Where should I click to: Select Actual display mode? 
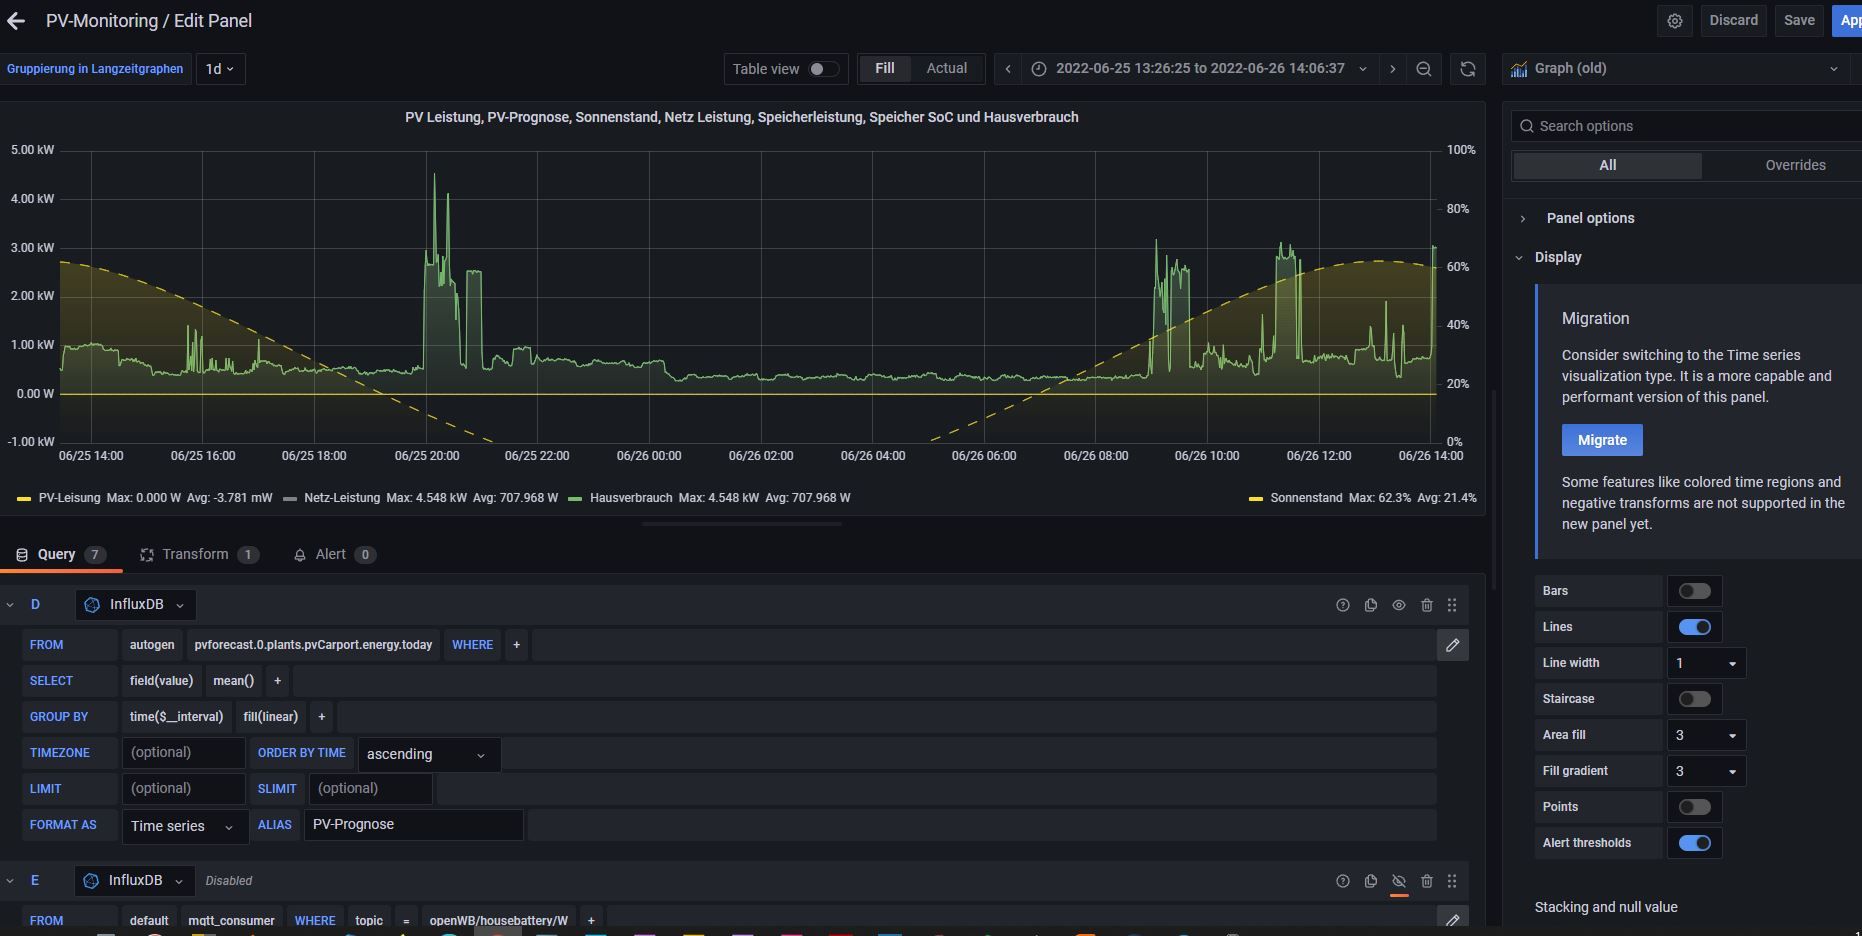point(946,69)
